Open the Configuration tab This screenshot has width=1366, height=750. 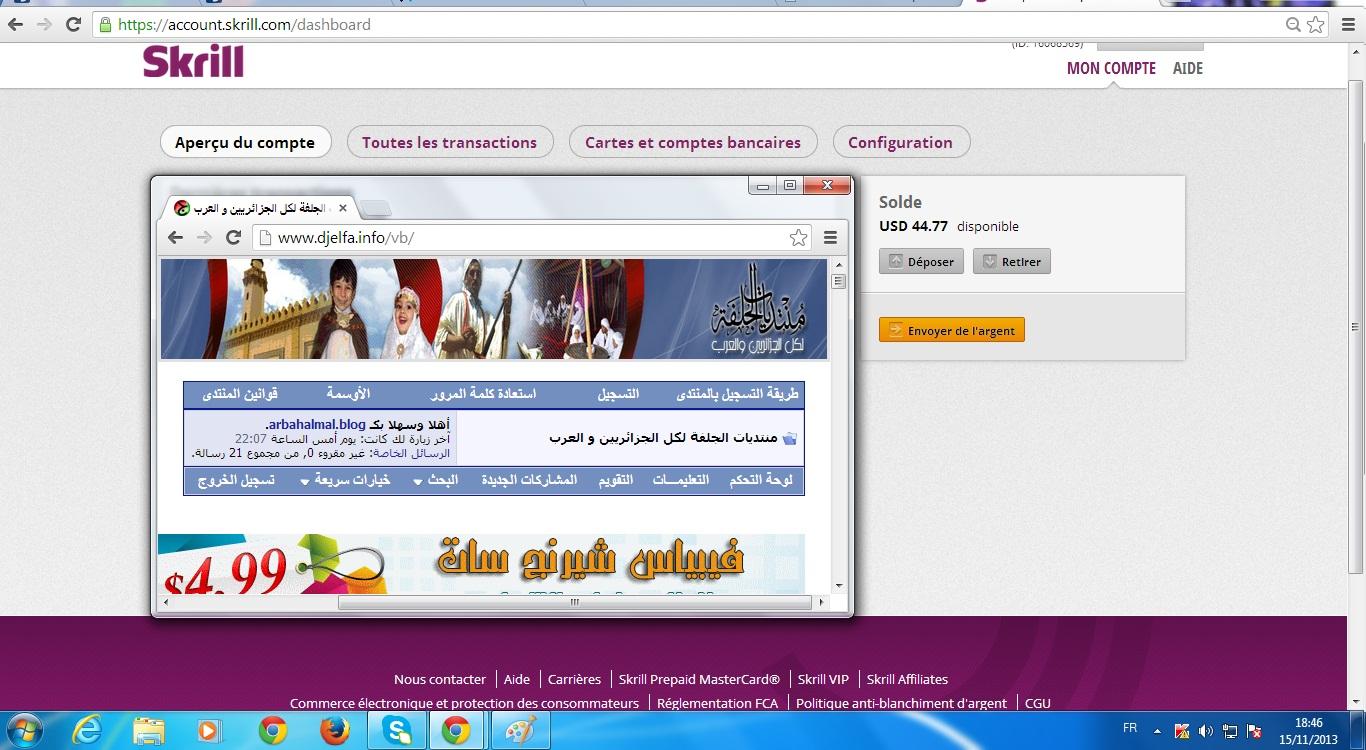coord(900,142)
